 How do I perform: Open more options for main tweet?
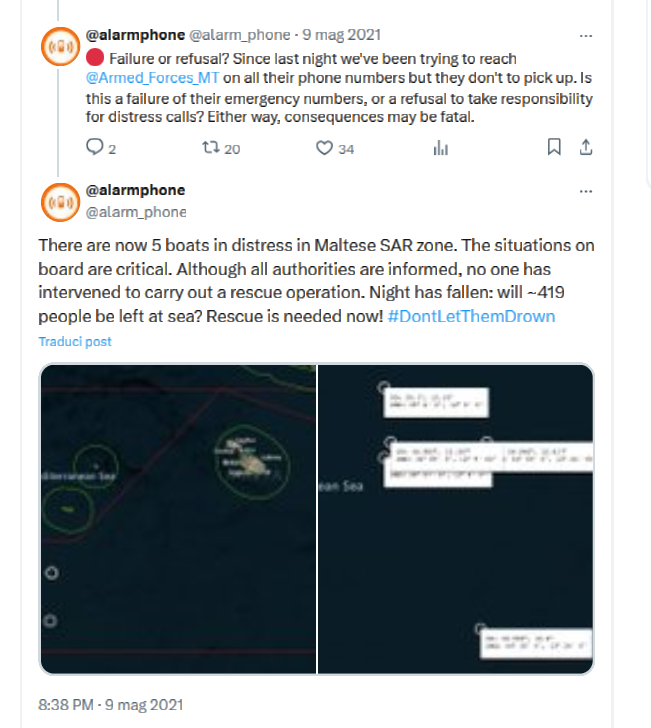(x=587, y=190)
